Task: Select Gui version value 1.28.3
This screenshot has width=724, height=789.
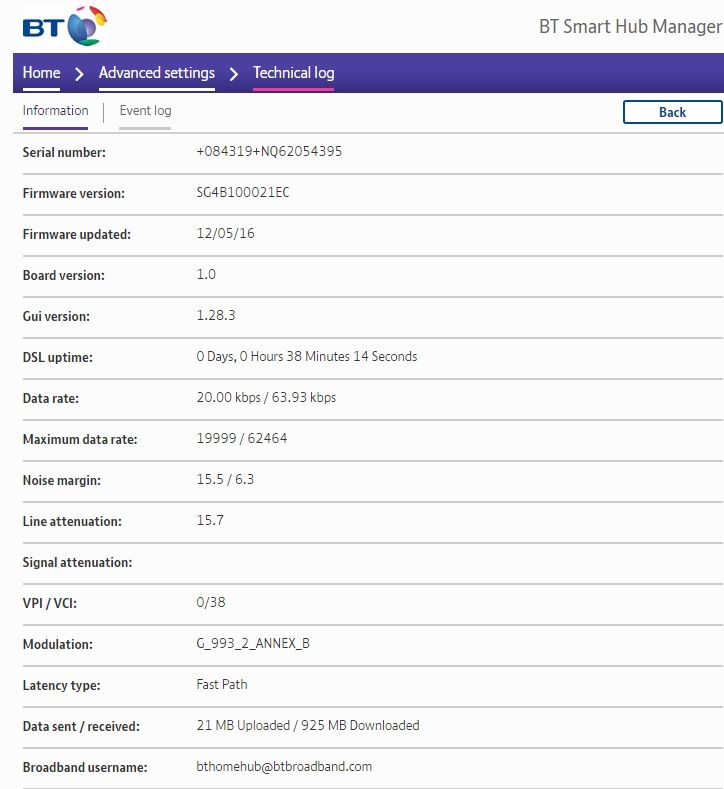Action: click(x=216, y=315)
